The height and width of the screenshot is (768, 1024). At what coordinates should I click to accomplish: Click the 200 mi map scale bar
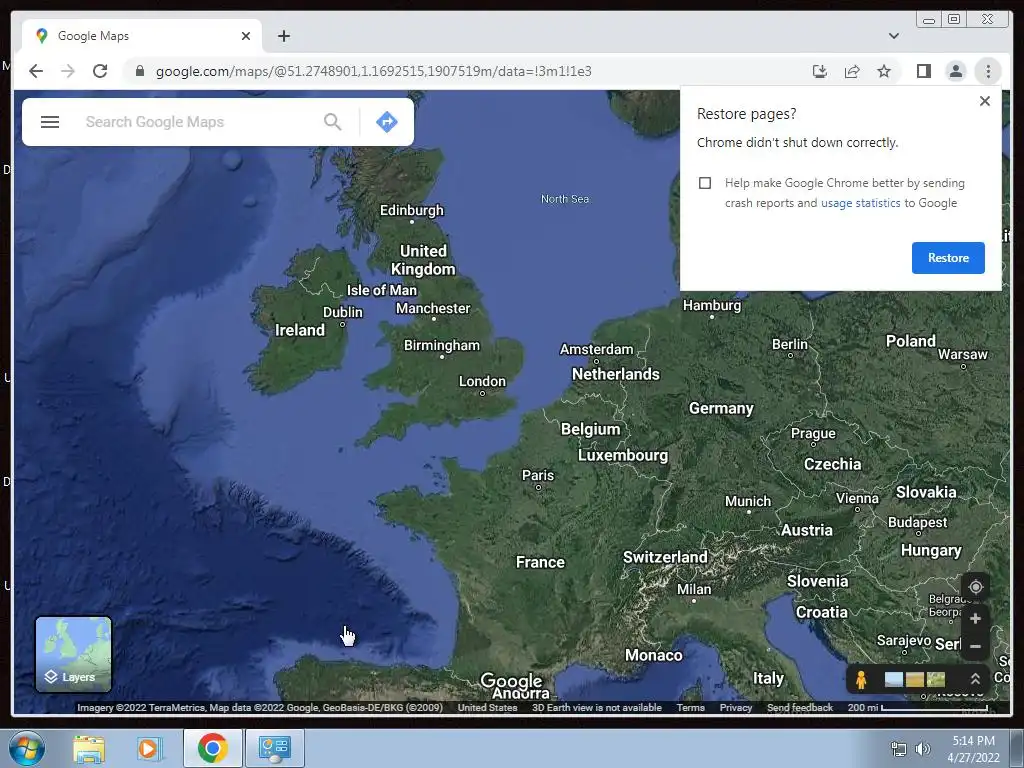[918, 707]
